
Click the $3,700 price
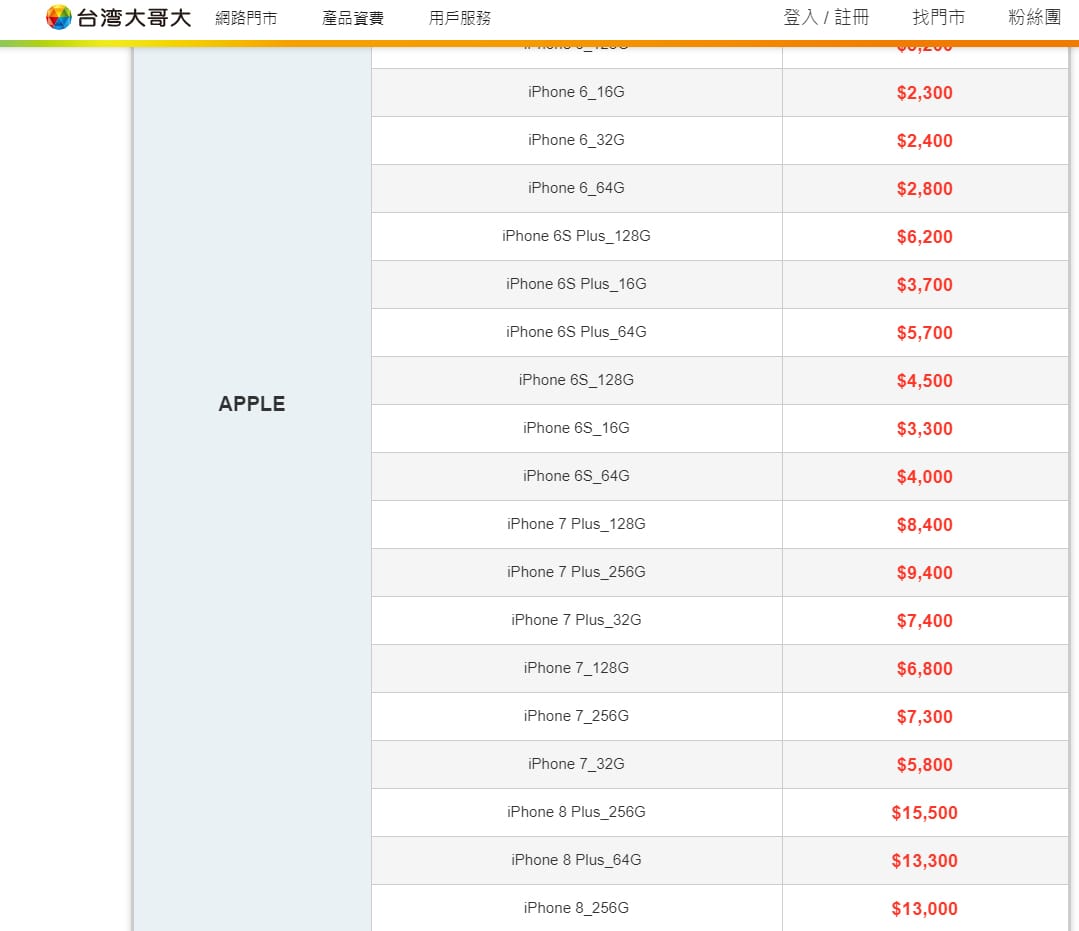[x=924, y=285]
